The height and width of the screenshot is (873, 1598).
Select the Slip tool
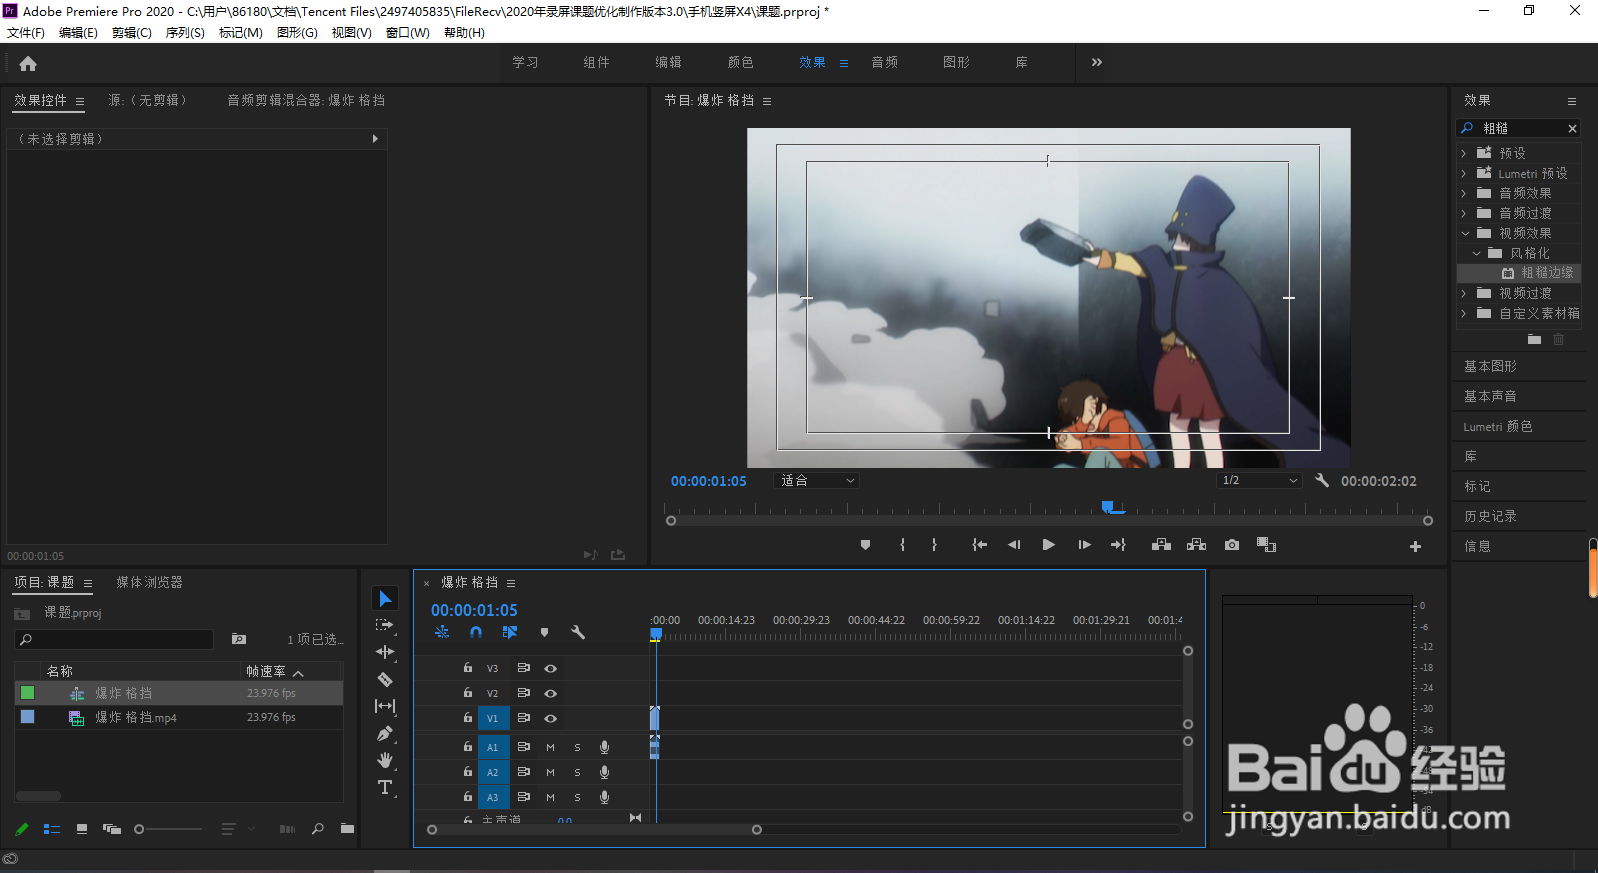click(385, 706)
